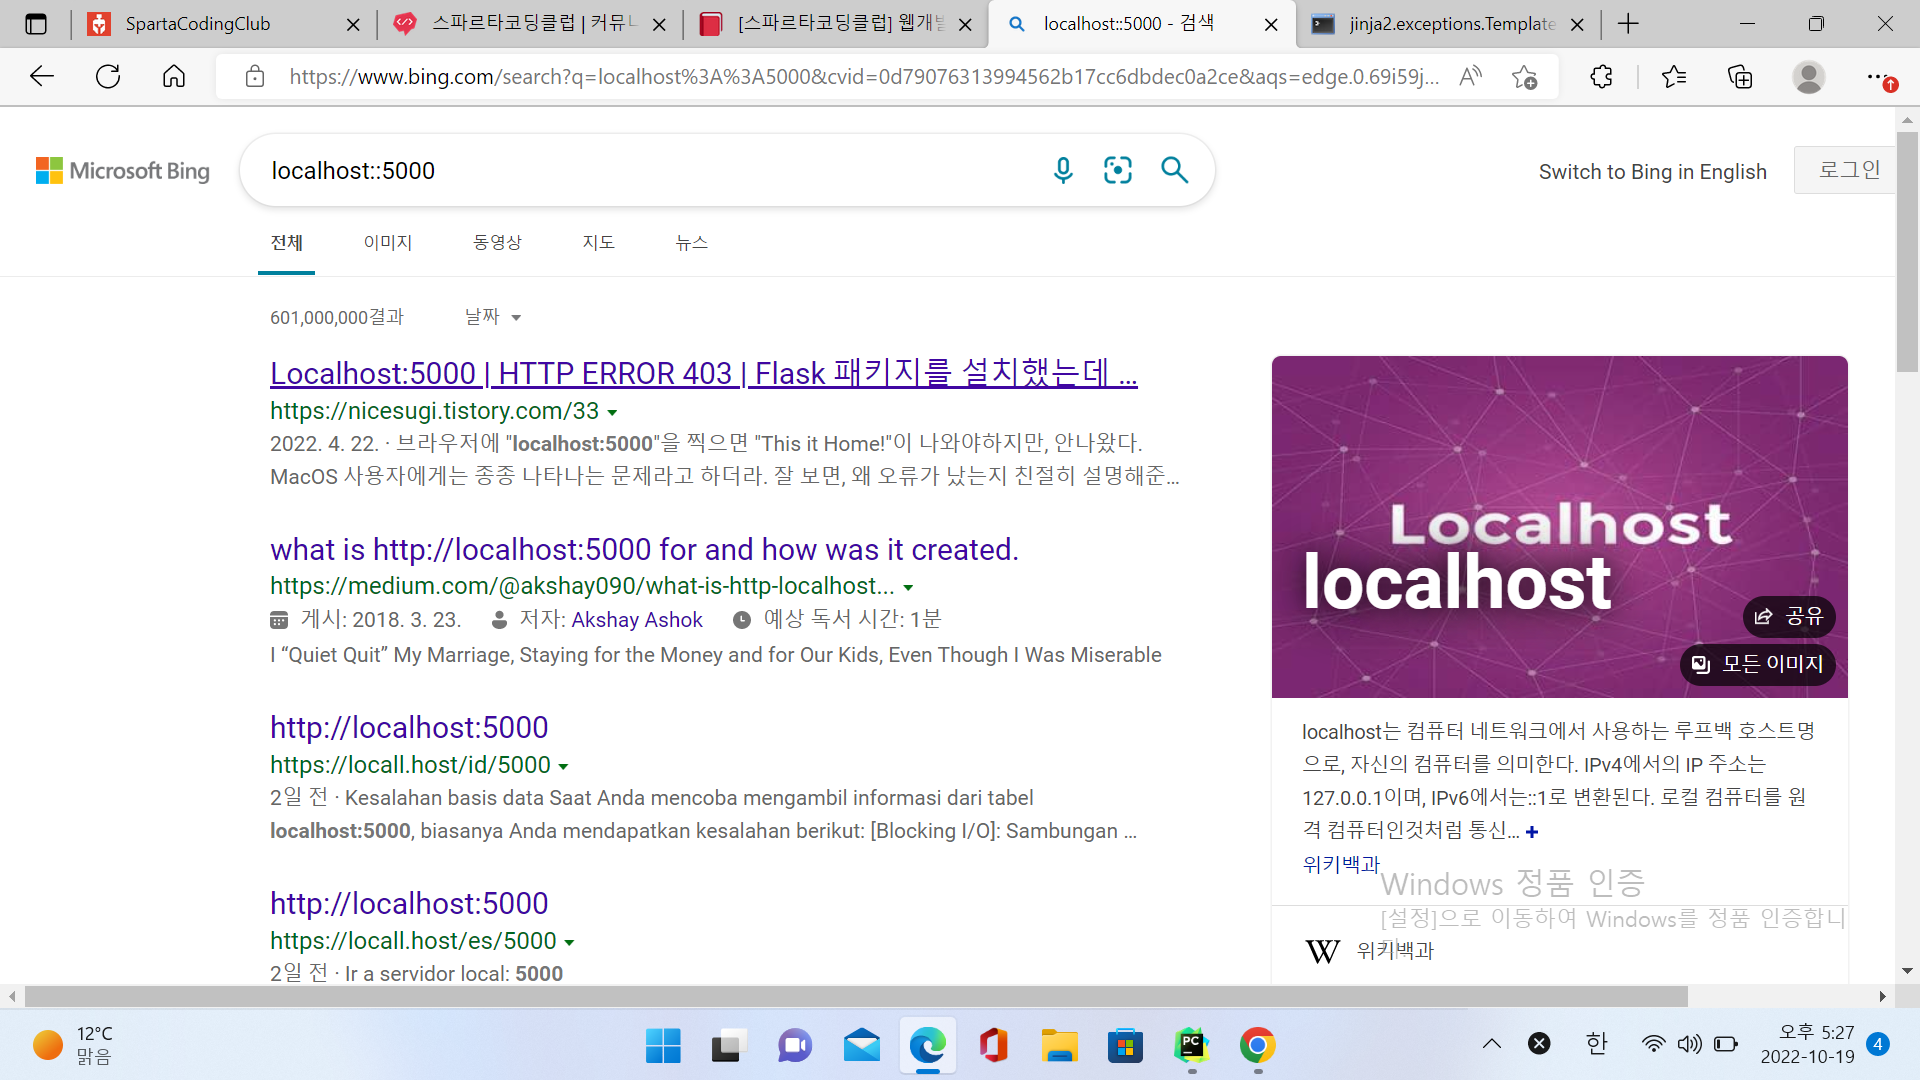The width and height of the screenshot is (1920, 1080).
Task: Open Teams Chat from taskbar
Action: click(x=795, y=1046)
